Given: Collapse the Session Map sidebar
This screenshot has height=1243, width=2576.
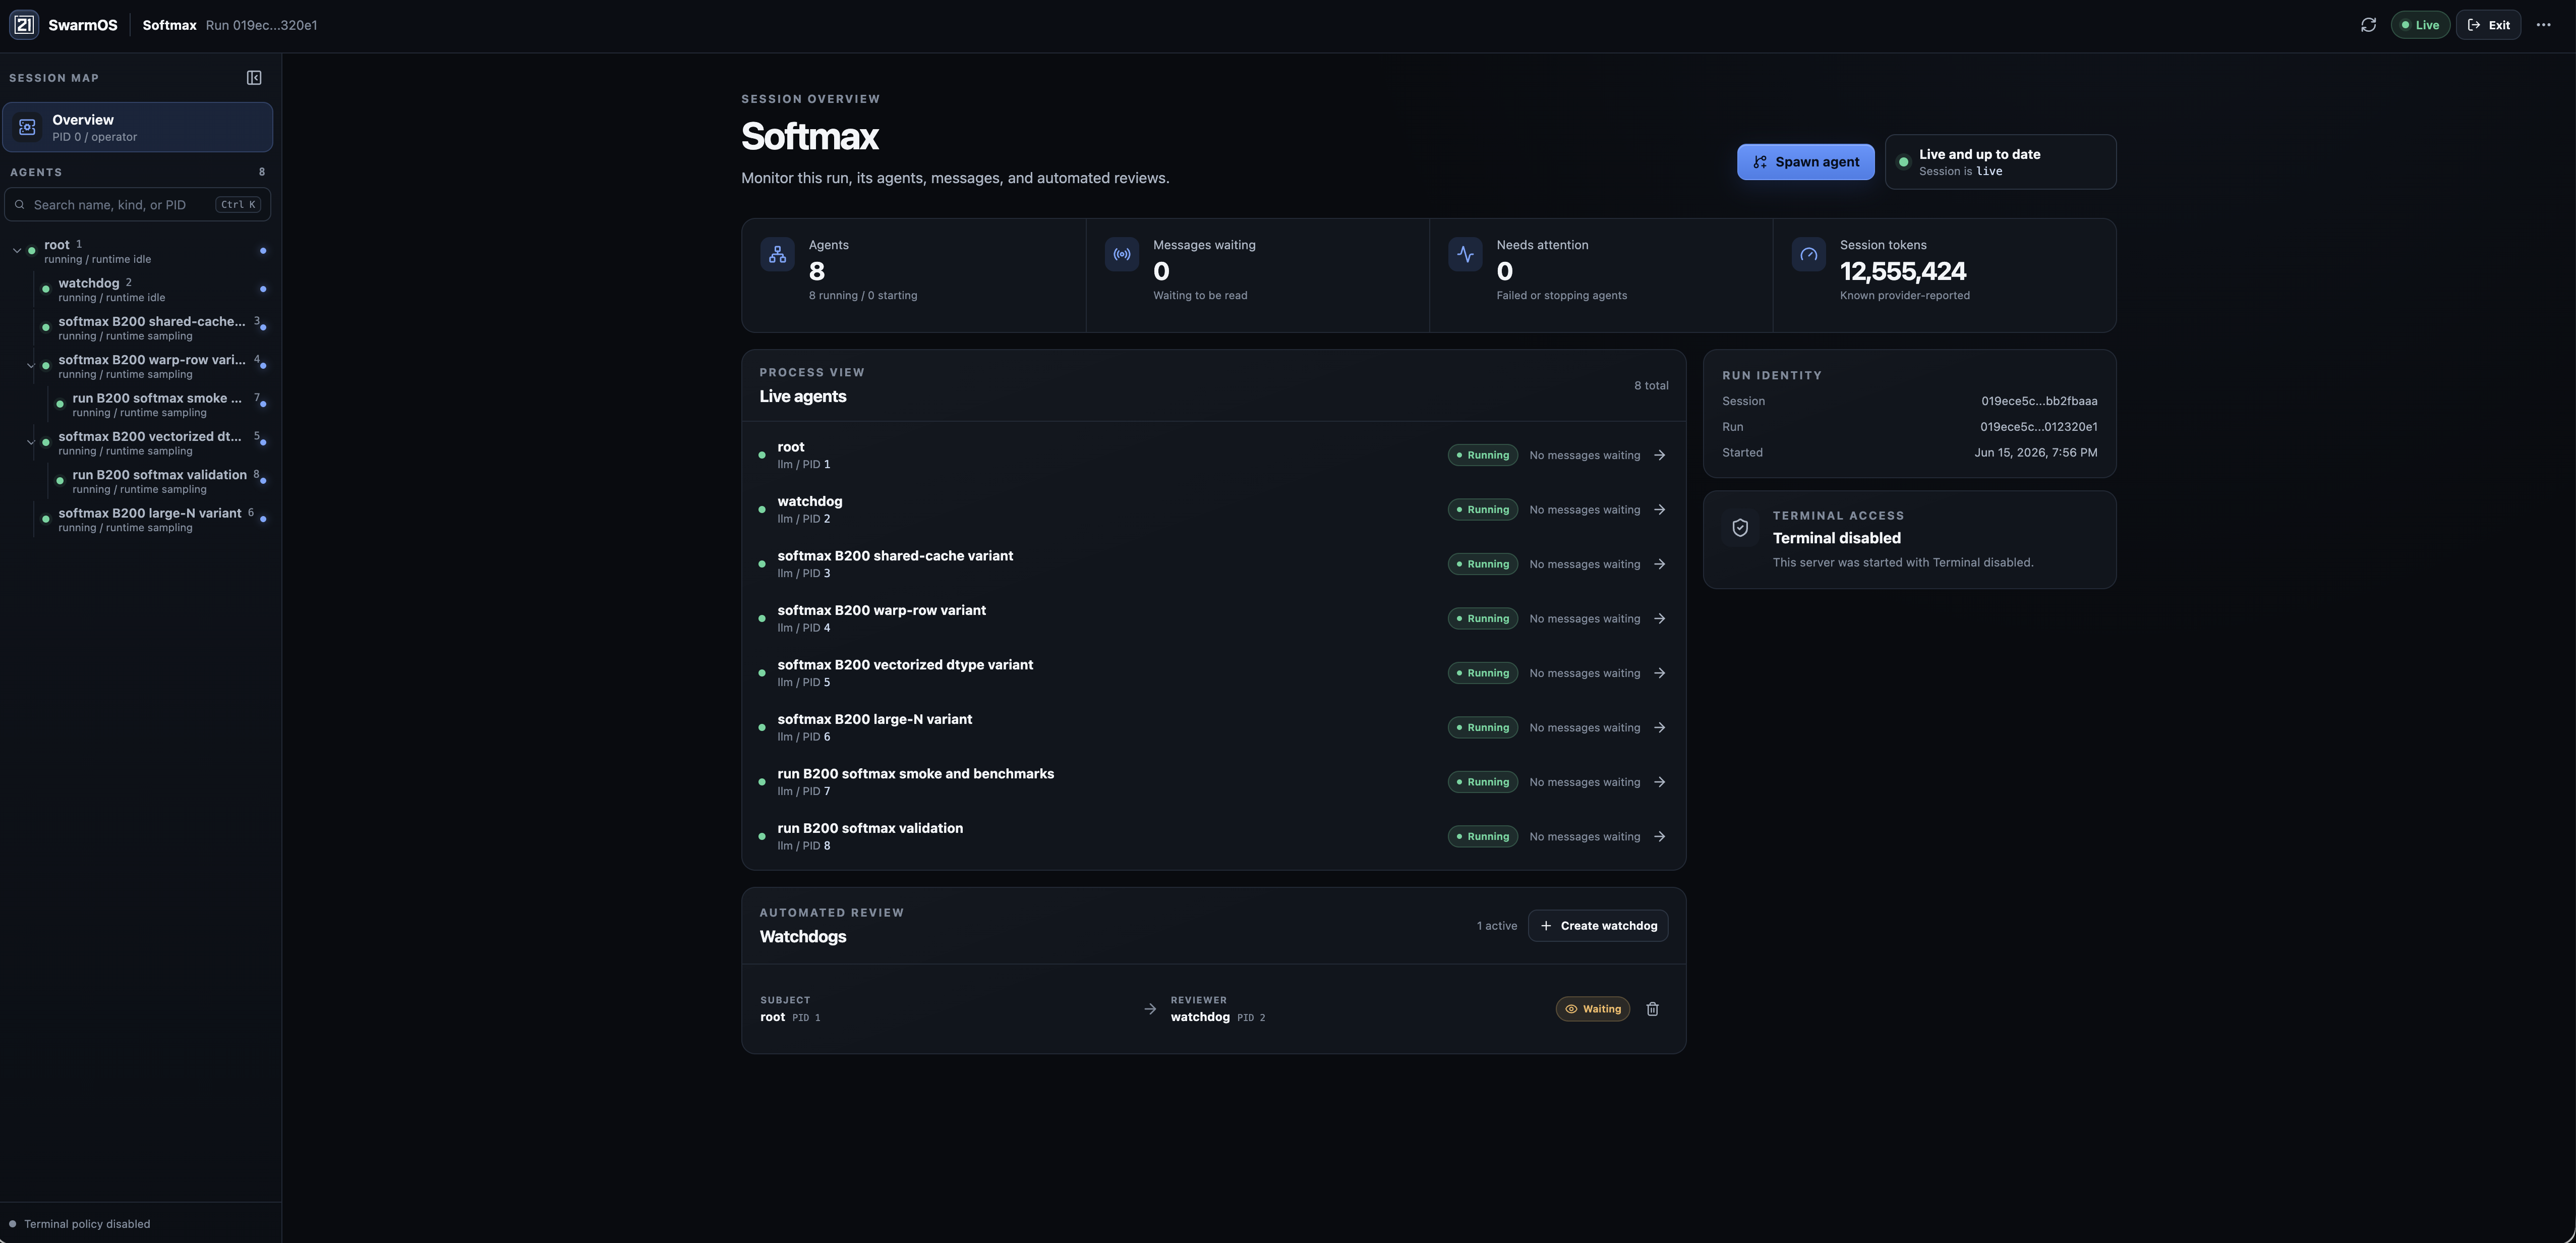Looking at the screenshot, I should point(254,78).
